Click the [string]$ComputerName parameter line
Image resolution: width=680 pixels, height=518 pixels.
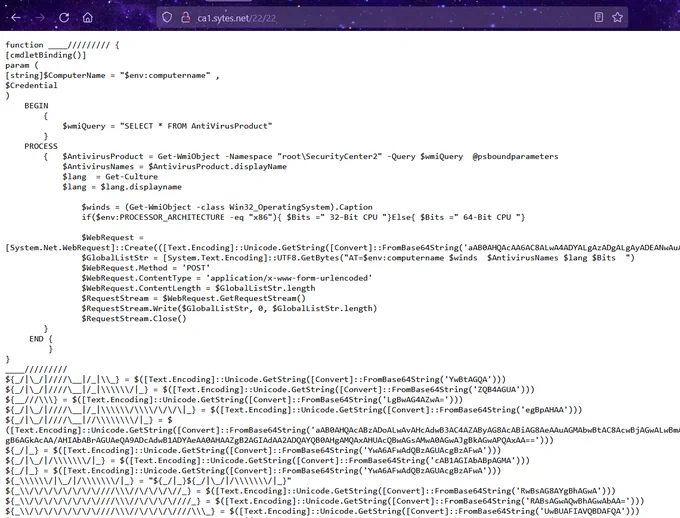tap(112, 75)
